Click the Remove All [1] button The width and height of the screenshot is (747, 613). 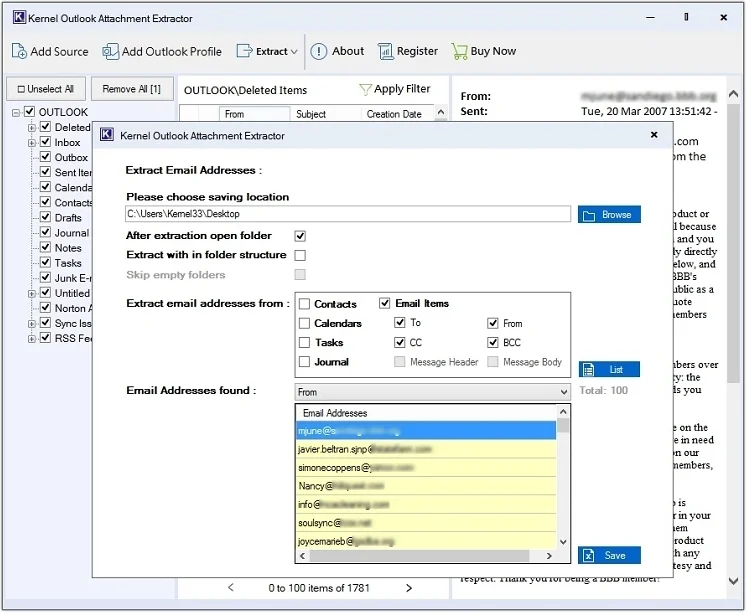tap(132, 89)
